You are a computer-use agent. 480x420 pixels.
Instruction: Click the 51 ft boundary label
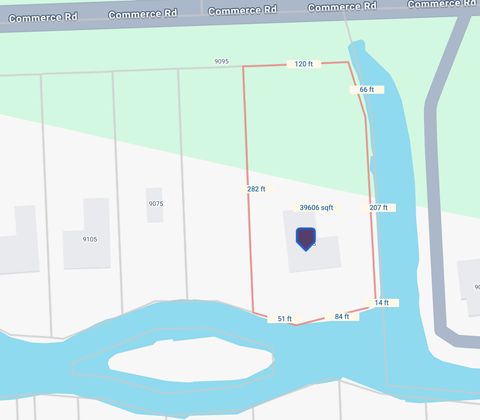[x=285, y=319]
